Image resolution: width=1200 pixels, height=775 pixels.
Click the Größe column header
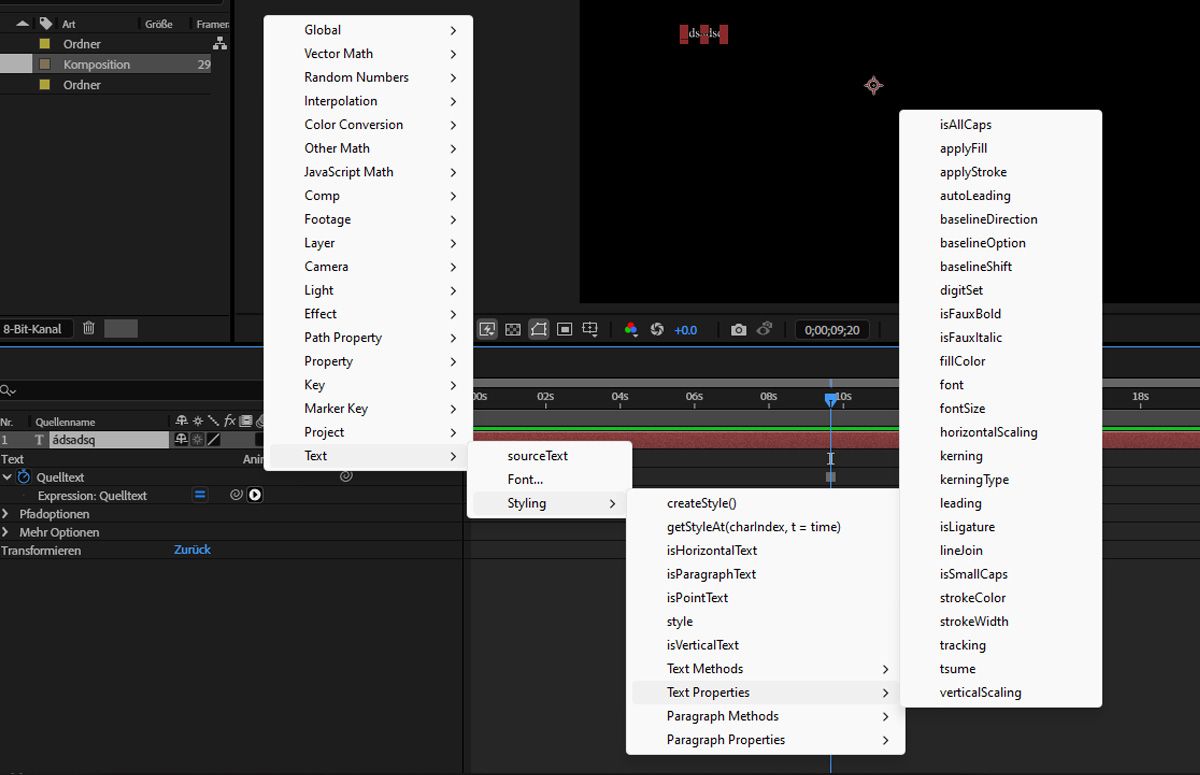[x=159, y=24]
